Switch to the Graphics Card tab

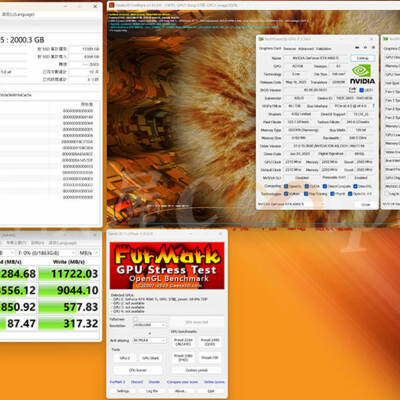[x=270, y=48]
